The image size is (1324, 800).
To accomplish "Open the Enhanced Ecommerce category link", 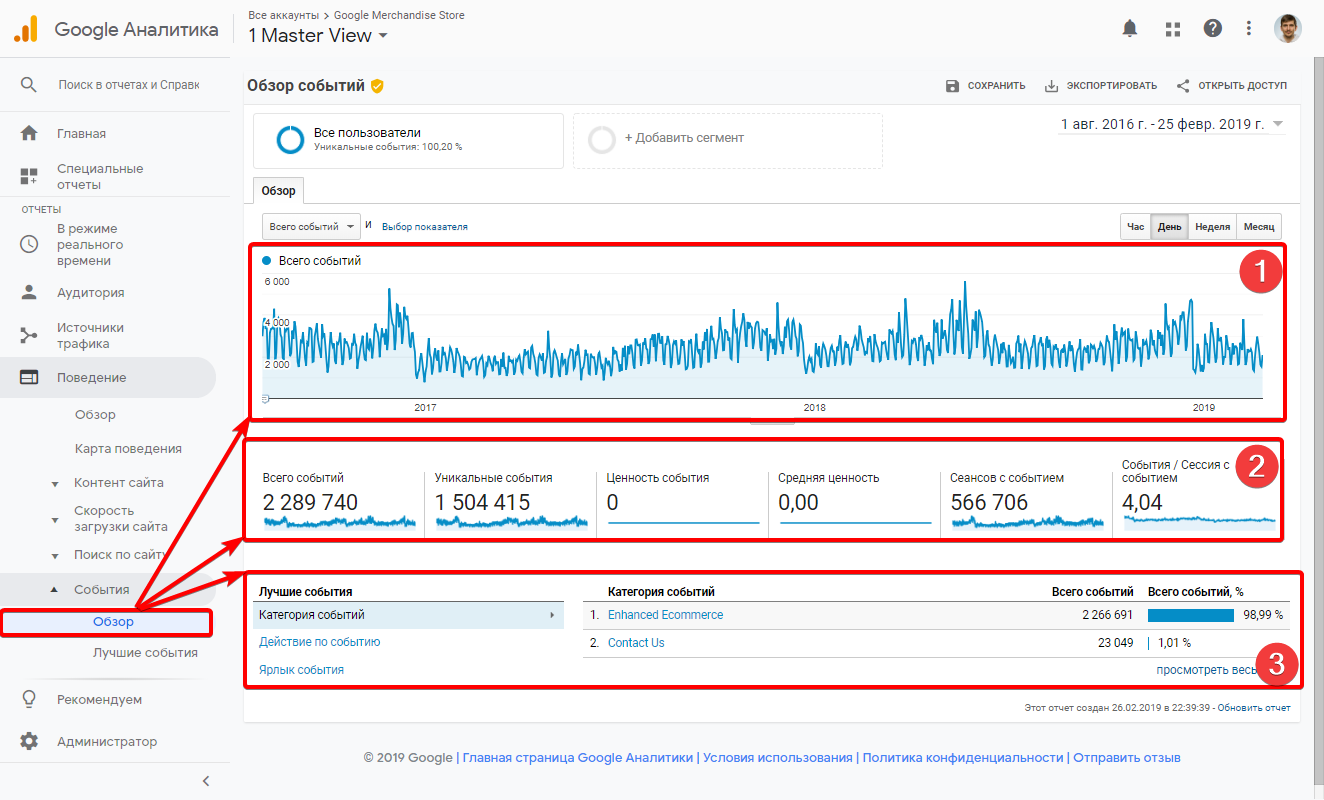I will click(x=665, y=615).
